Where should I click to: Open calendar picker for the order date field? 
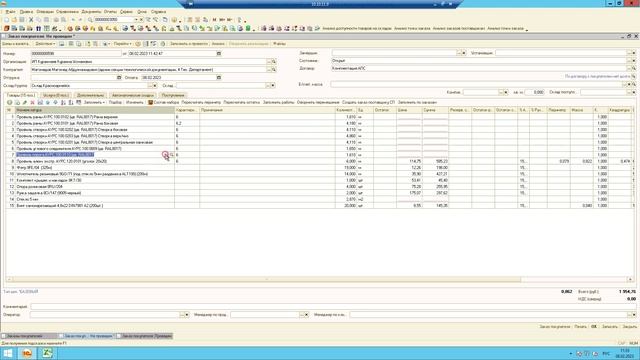[219, 53]
